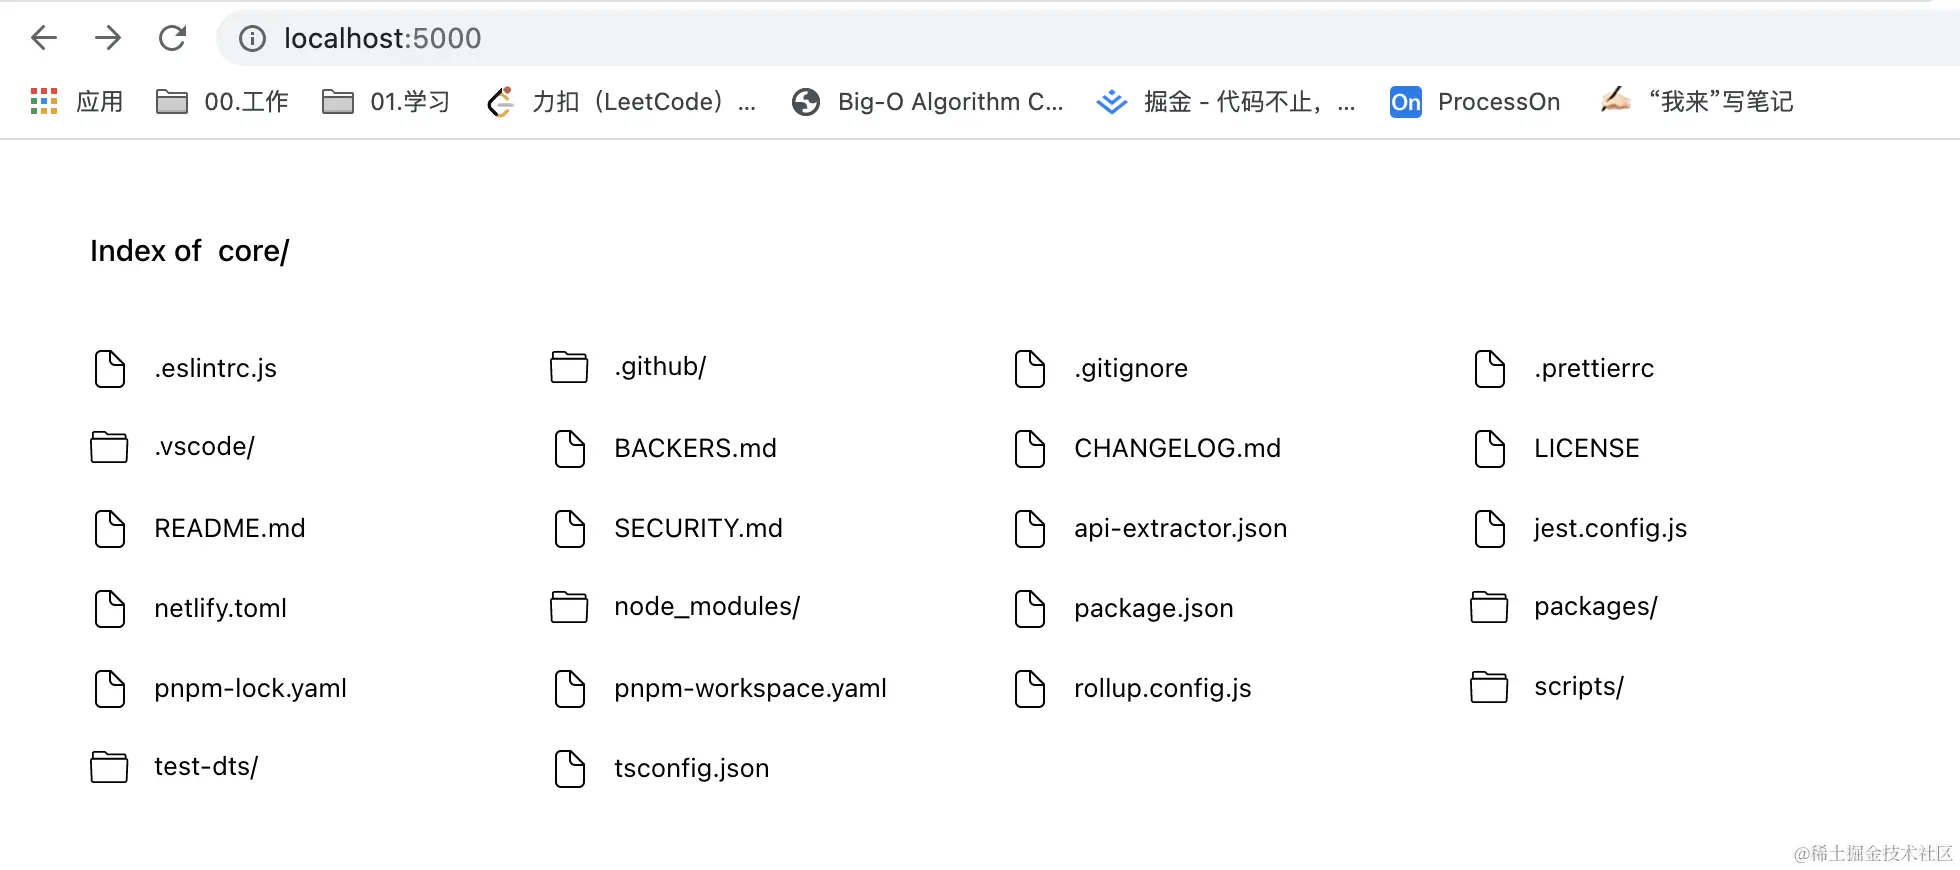Open the README.md file link

229,528
